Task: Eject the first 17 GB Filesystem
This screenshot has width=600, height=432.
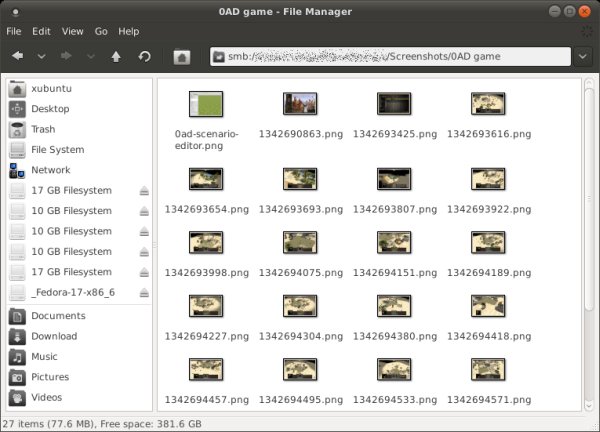Action: pyautogui.click(x=144, y=191)
